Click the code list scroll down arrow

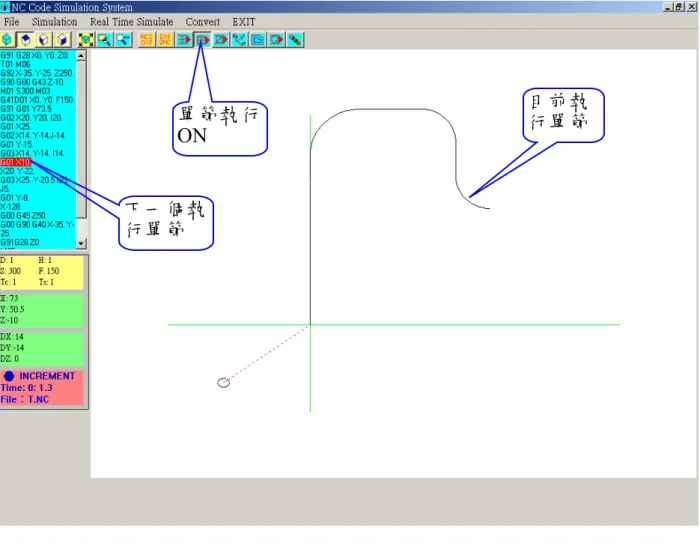tap(81, 243)
